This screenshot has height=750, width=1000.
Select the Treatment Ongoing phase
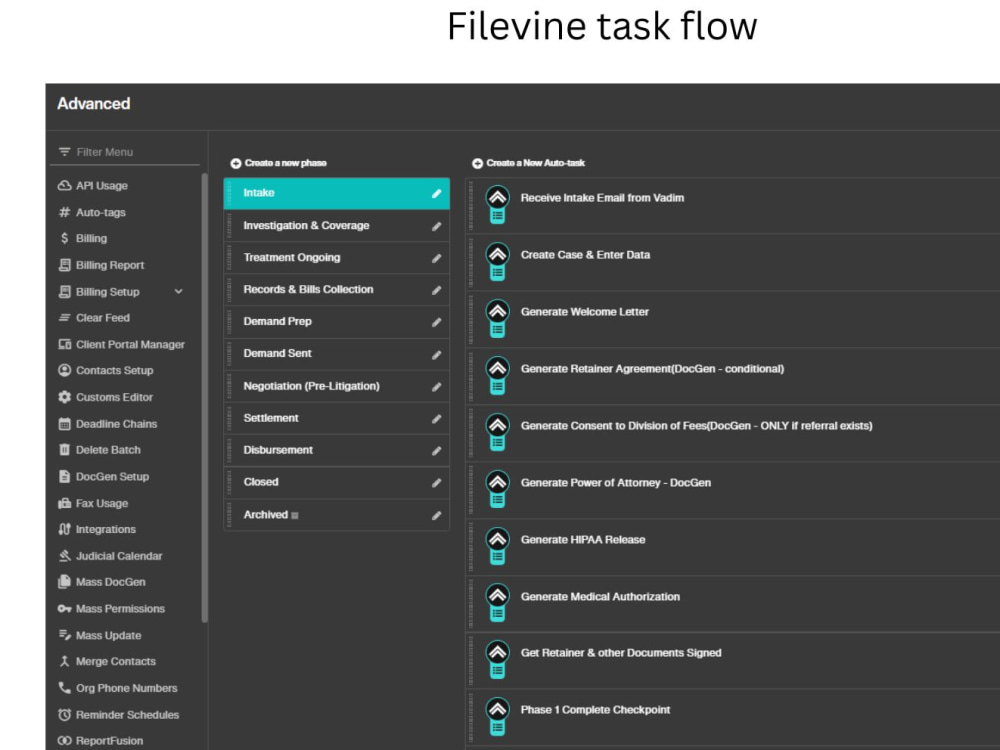(337, 258)
